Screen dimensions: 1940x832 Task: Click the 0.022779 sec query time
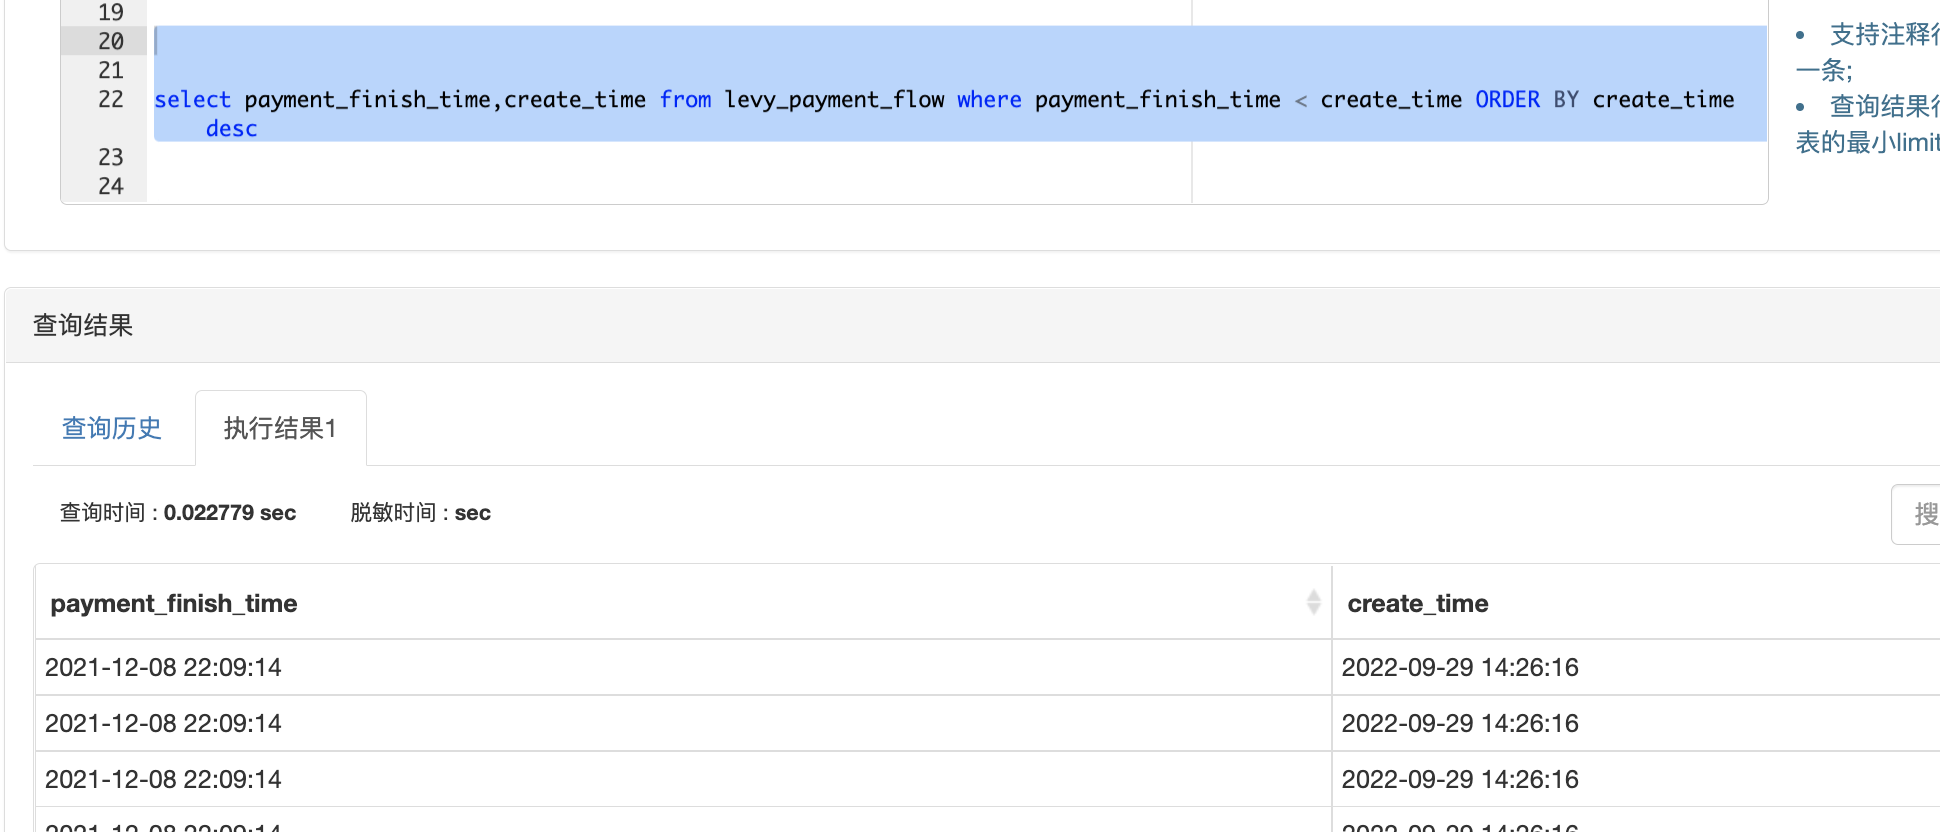click(x=230, y=513)
